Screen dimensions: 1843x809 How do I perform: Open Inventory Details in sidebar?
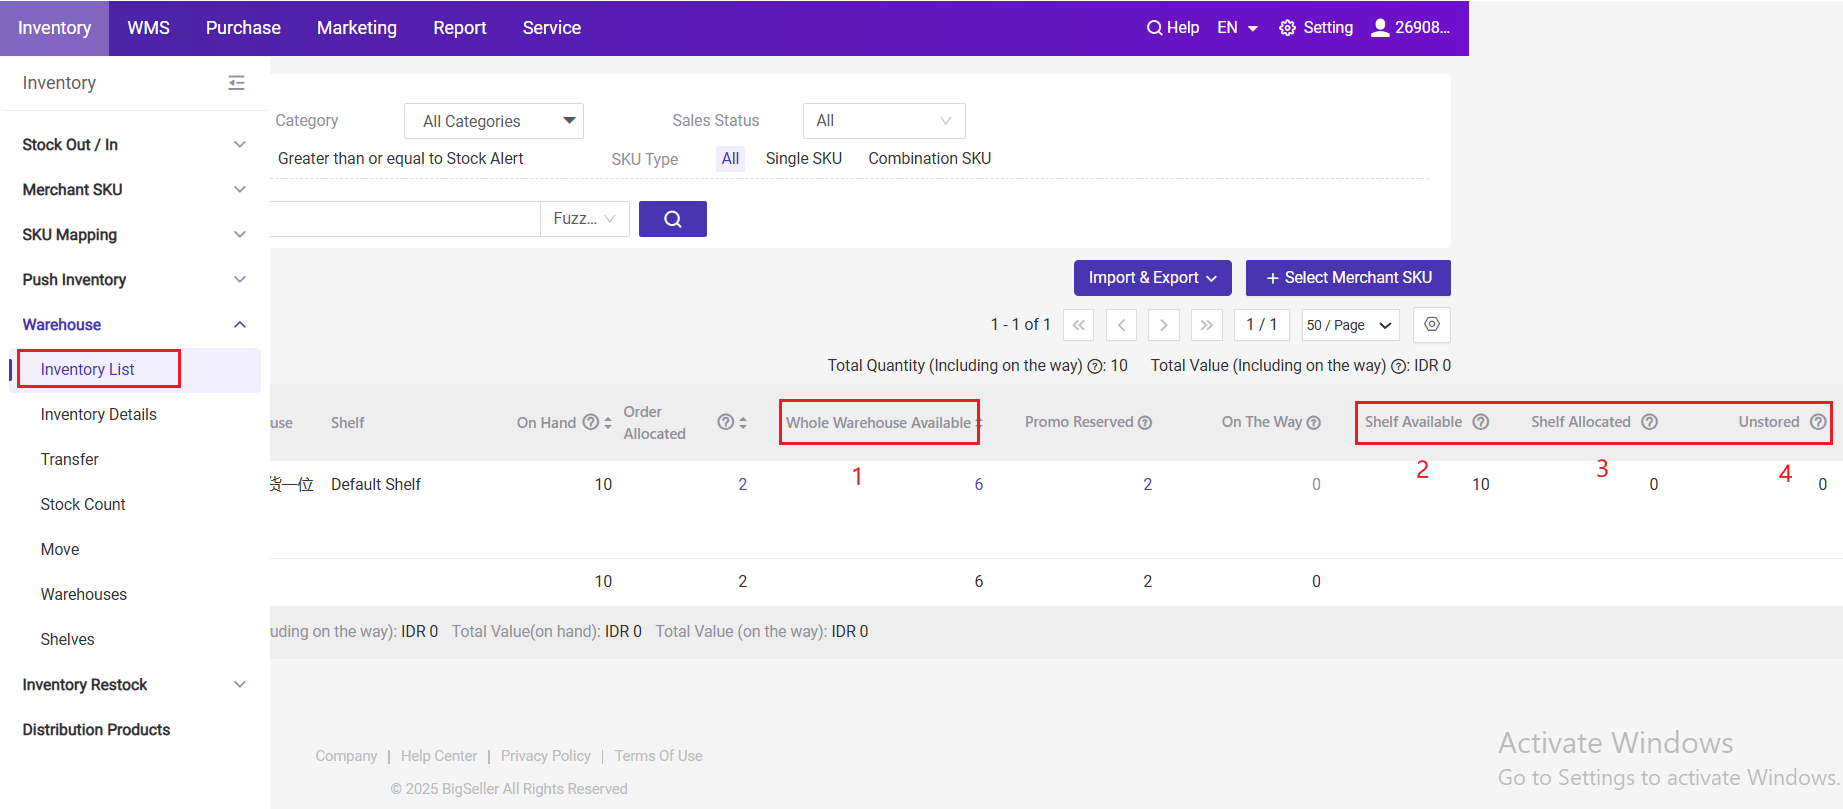coord(98,414)
